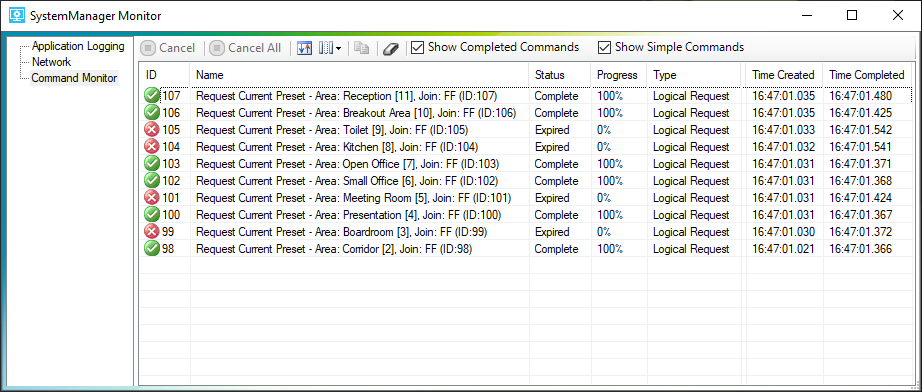The width and height of the screenshot is (922, 392).
Task: Click time created 16:47:01.021
Action: coord(783,249)
